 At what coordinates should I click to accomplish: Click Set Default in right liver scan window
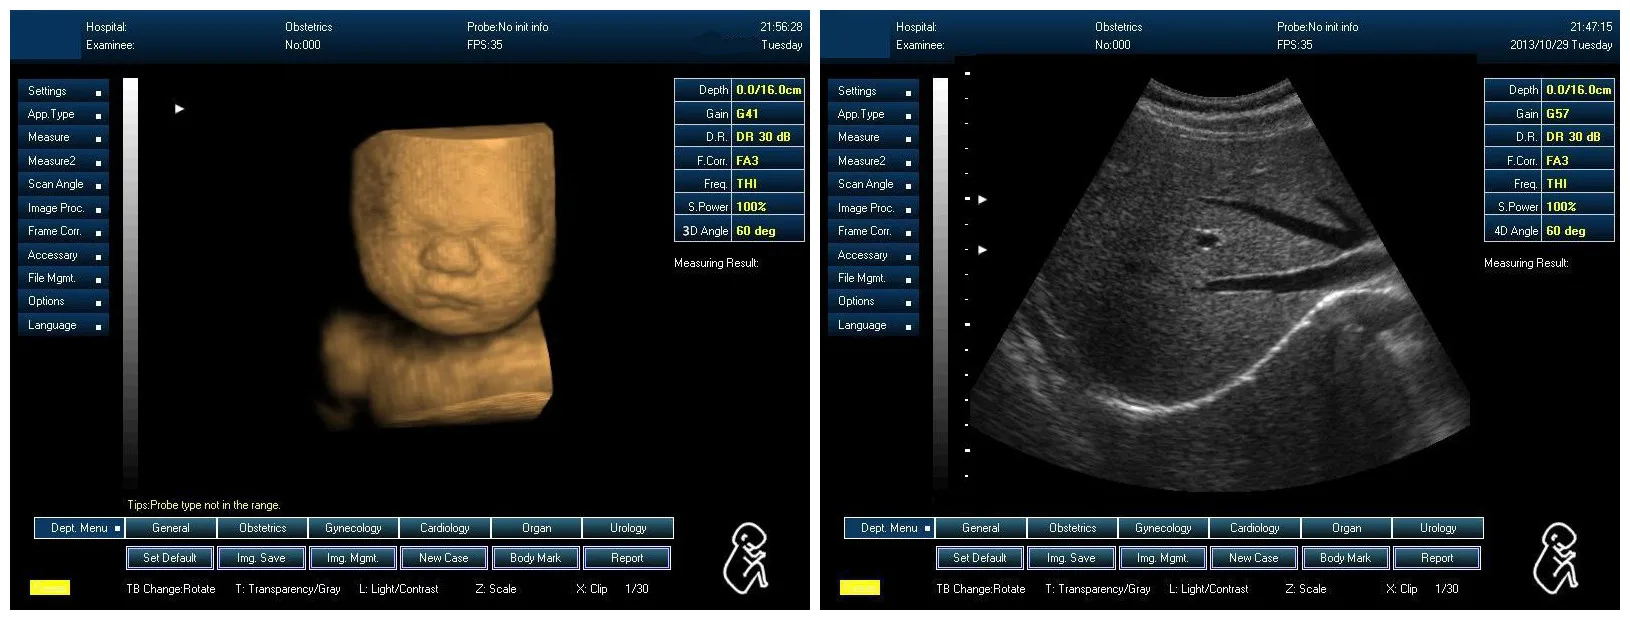click(x=980, y=558)
